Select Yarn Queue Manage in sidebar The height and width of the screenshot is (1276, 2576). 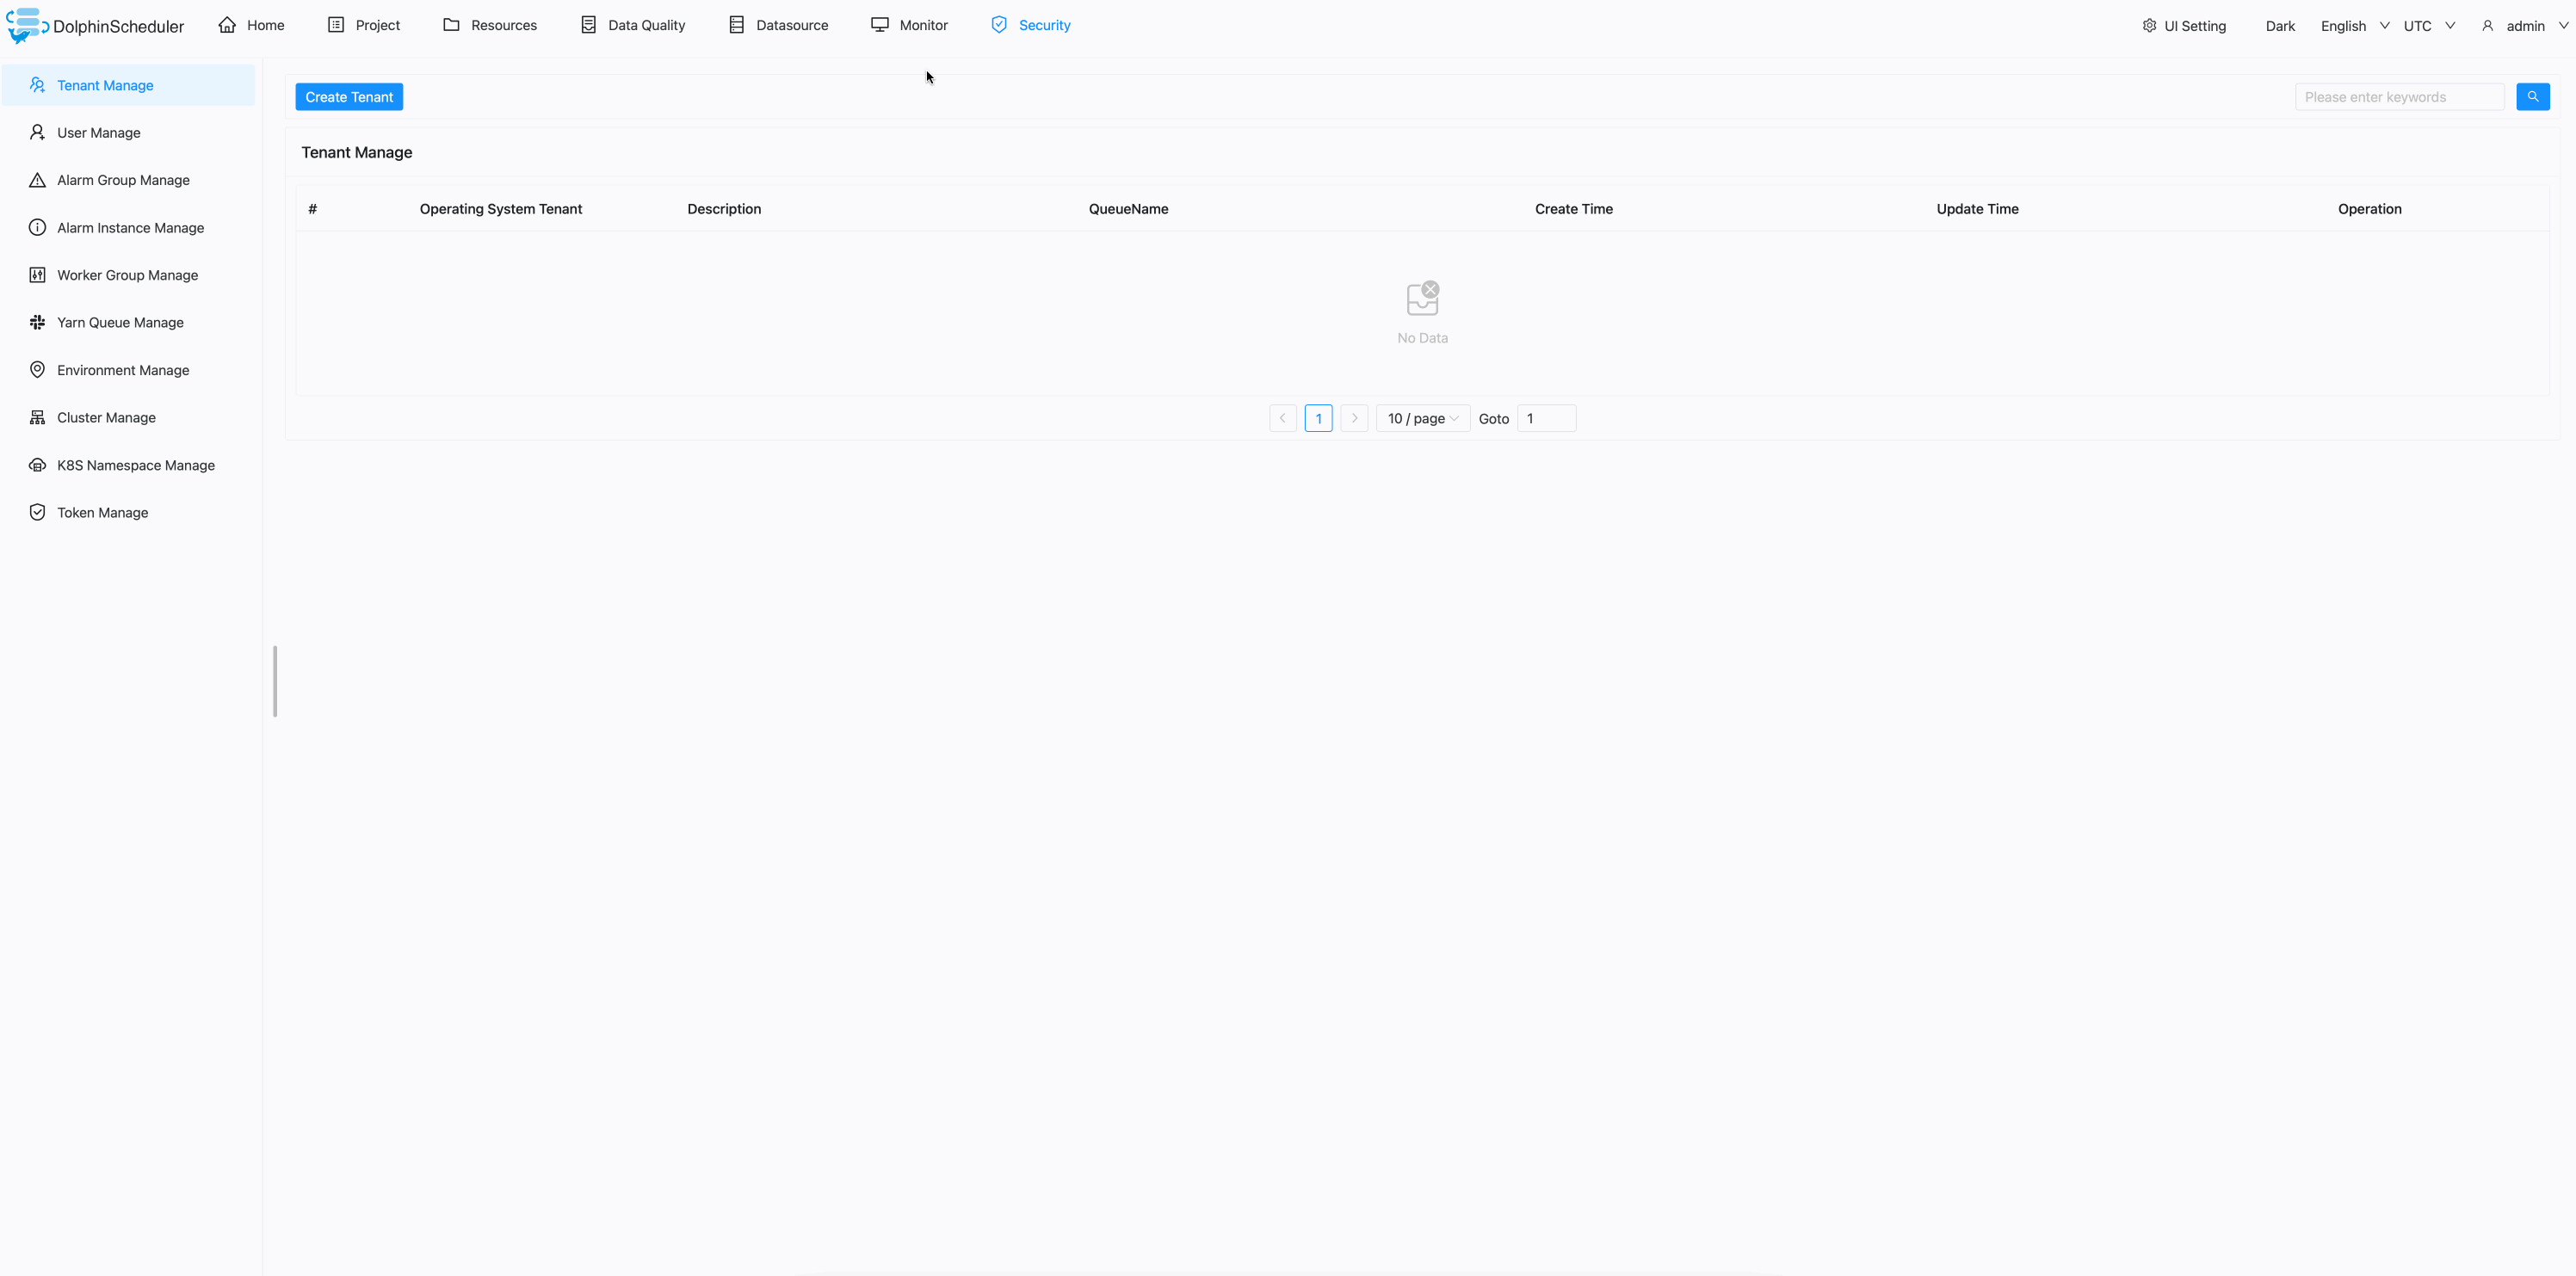(119, 322)
